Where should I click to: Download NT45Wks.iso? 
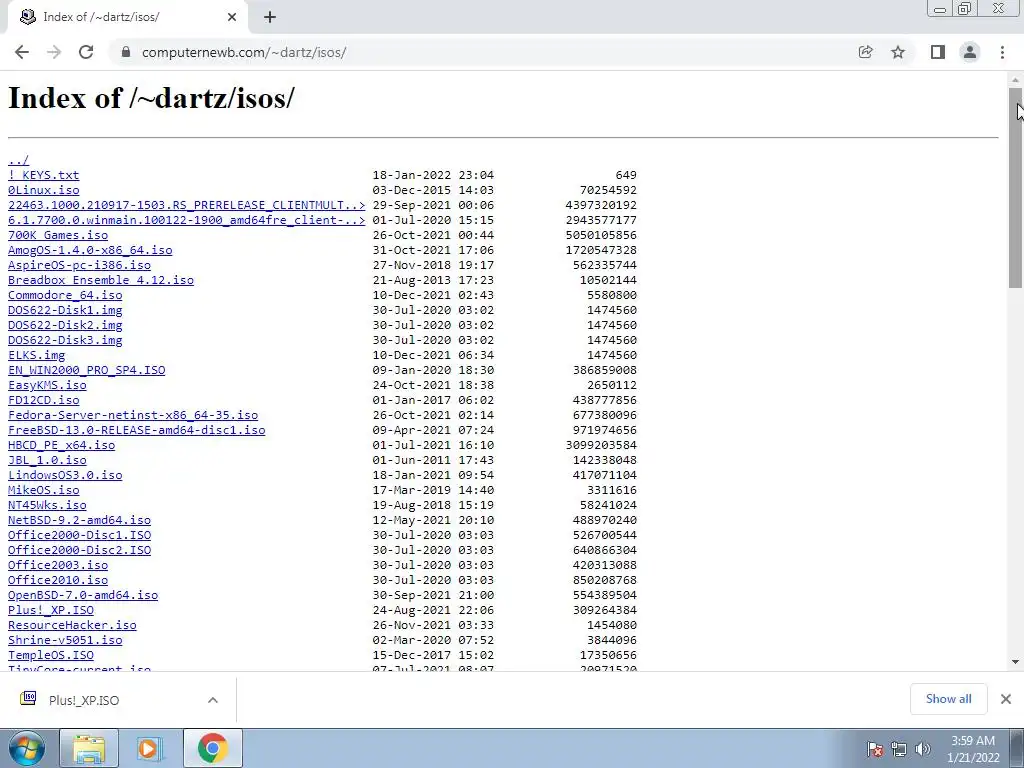47,505
